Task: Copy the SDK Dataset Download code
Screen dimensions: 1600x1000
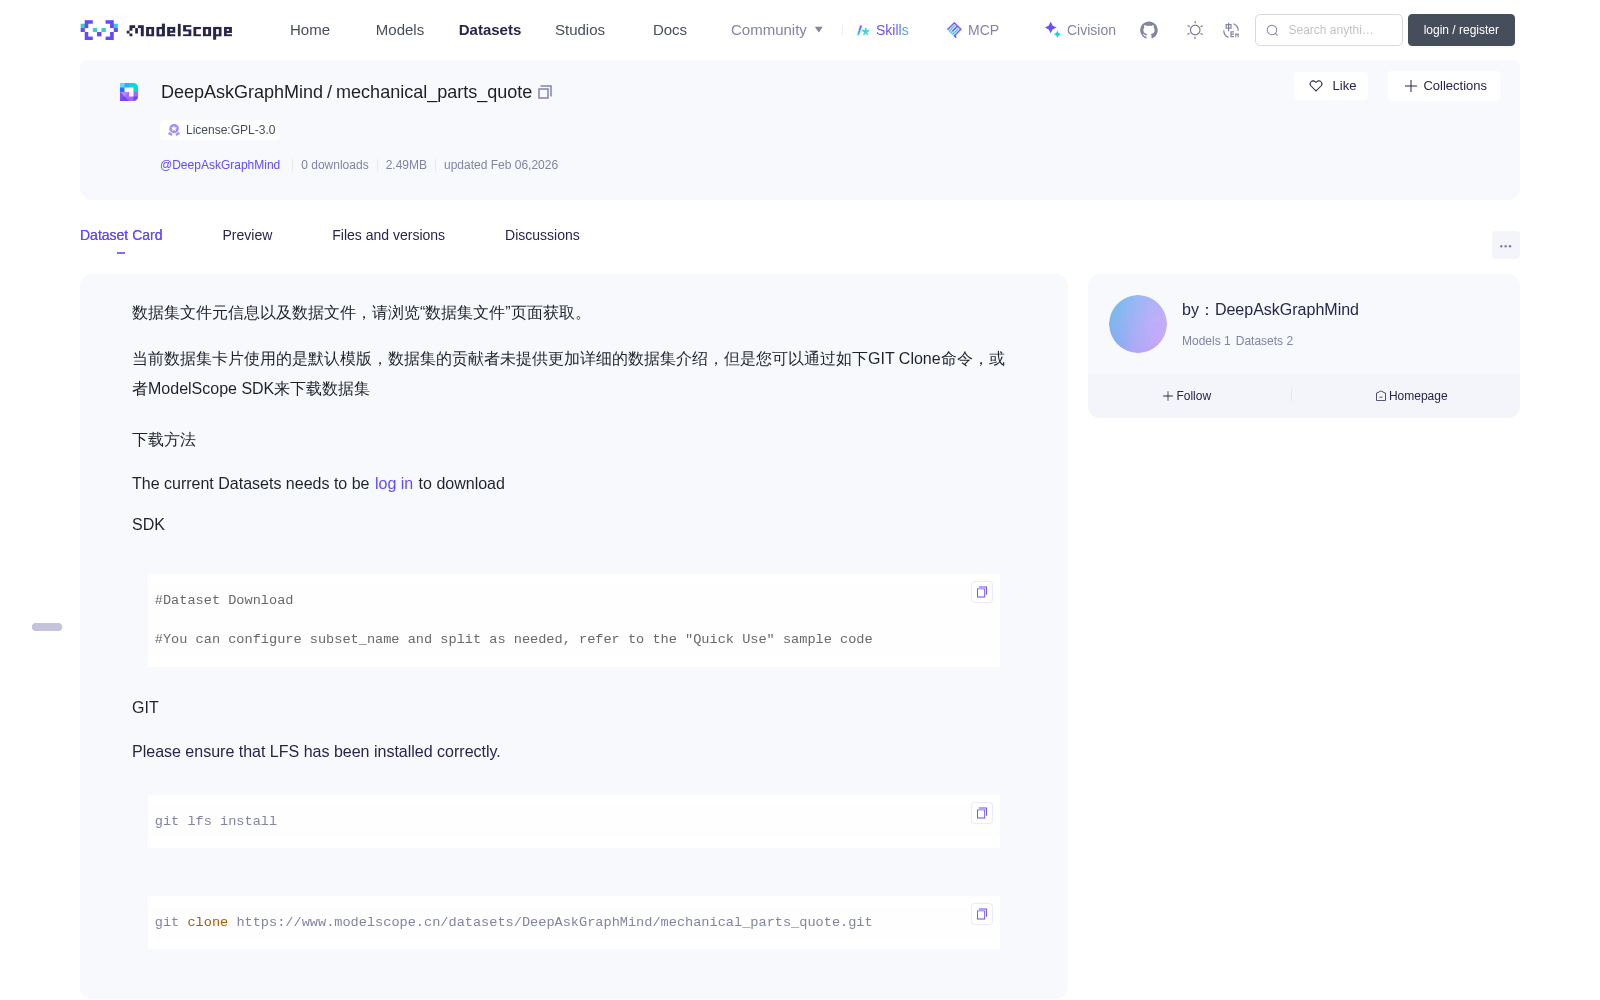Action: coord(982,592)
